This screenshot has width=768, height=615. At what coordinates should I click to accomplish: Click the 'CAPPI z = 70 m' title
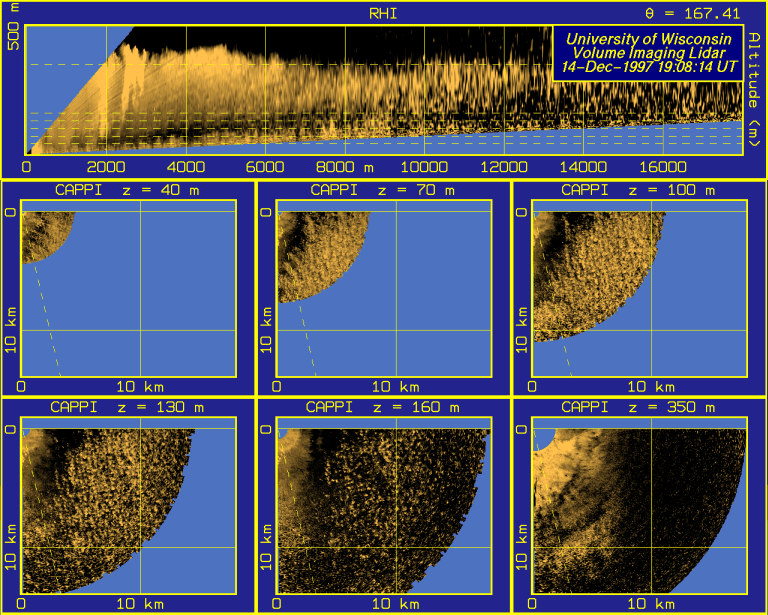pyautogui.click(x=383, y=190)
